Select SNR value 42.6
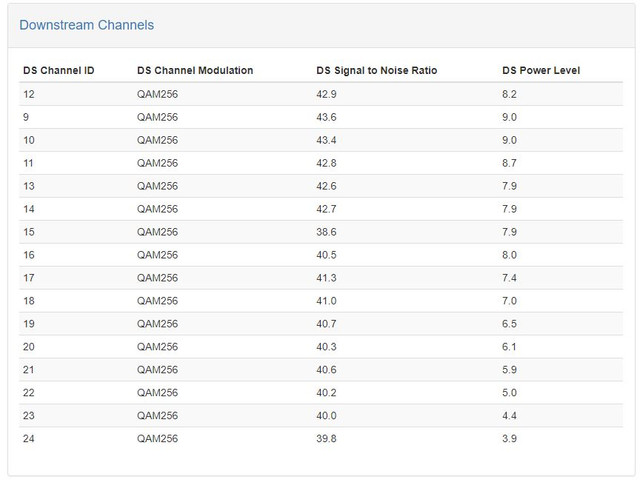640x485 pixels. coord(326,186)
